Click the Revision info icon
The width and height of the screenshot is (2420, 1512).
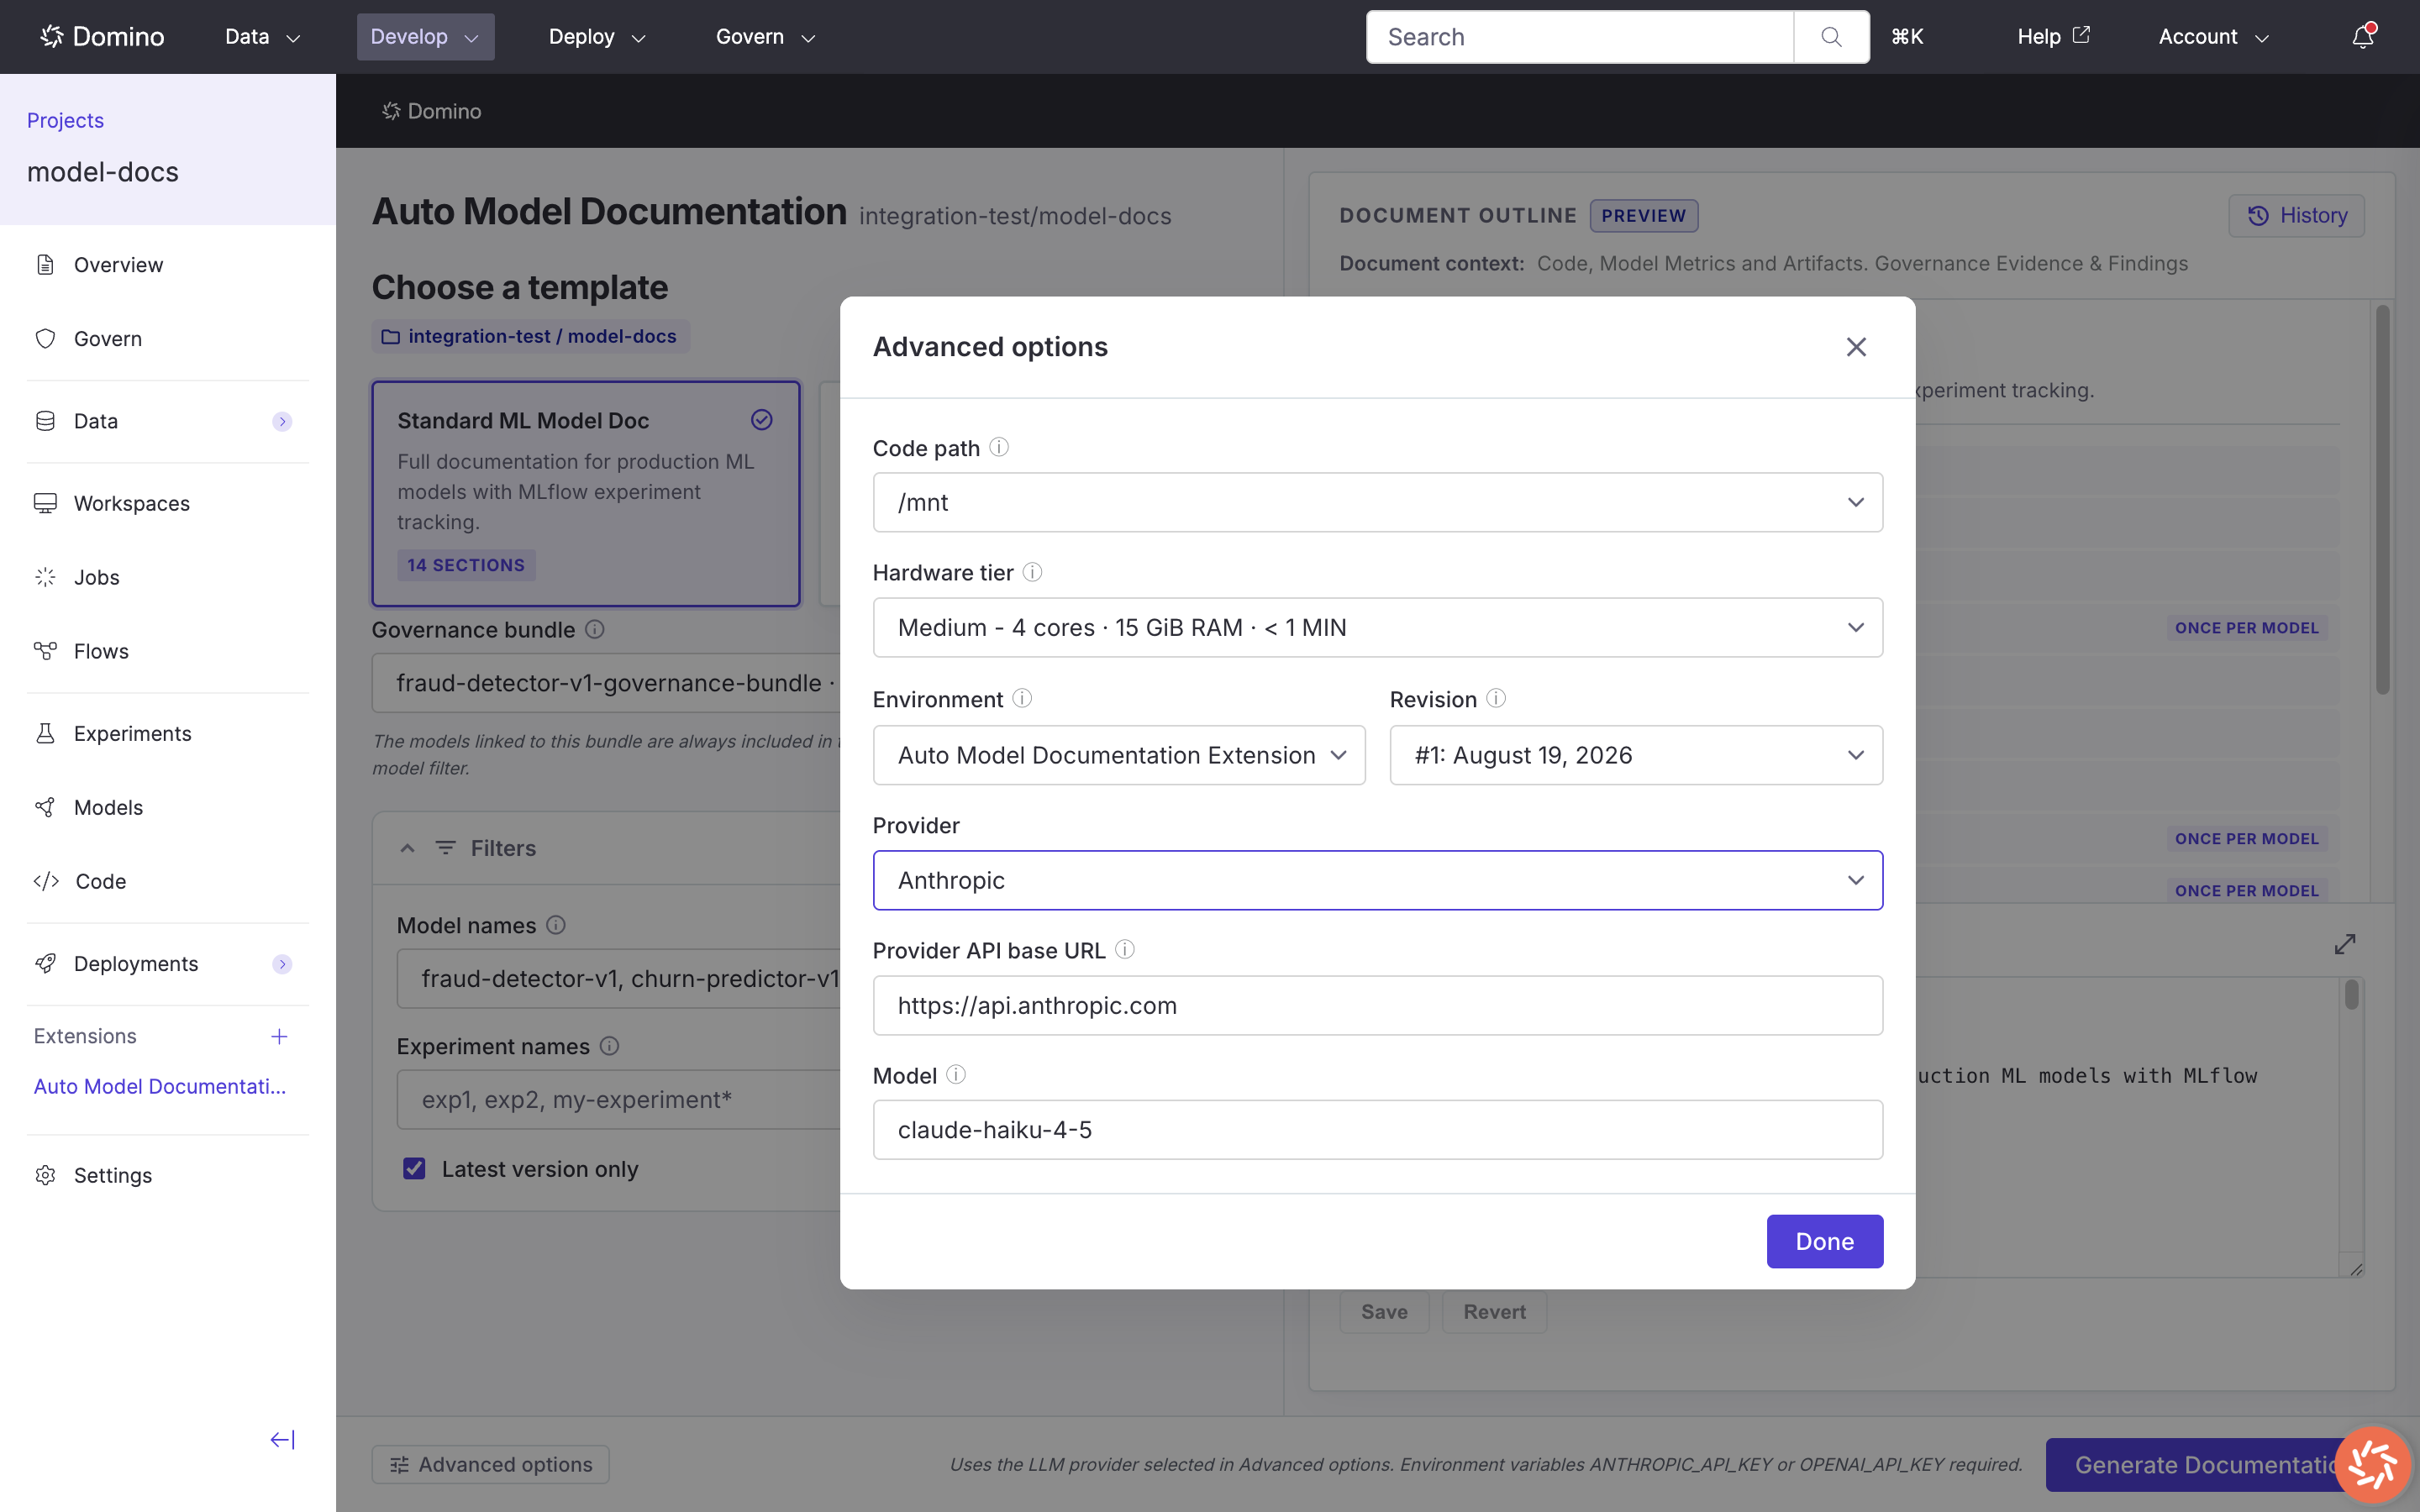click(x=1496, y=698)
